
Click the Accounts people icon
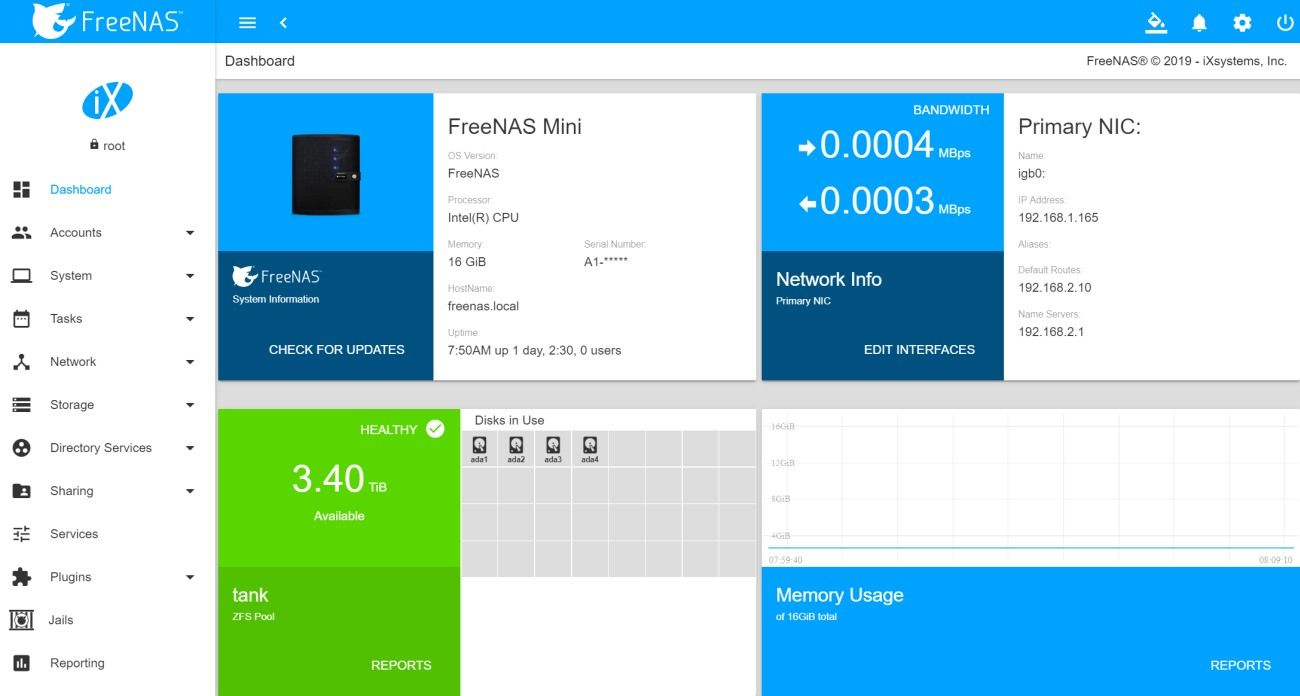point(21,232)
